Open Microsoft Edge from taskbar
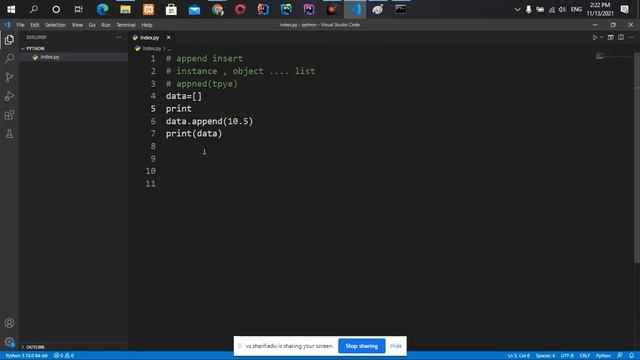 pyautogui.click(x=102, y=9)
